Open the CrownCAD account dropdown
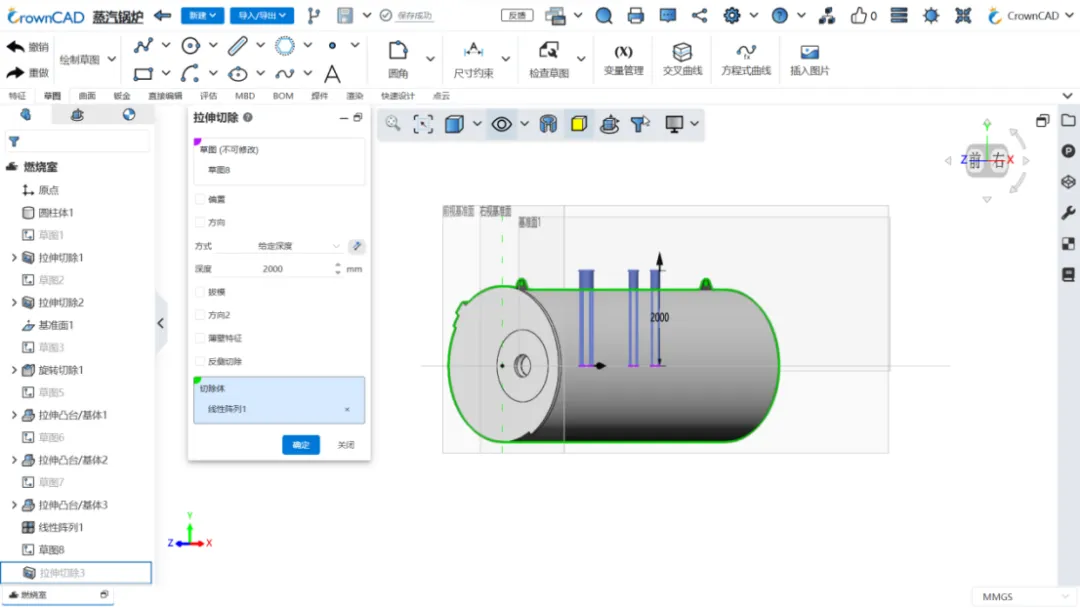Screen dimensions: 1080x608 (1030, 15)
